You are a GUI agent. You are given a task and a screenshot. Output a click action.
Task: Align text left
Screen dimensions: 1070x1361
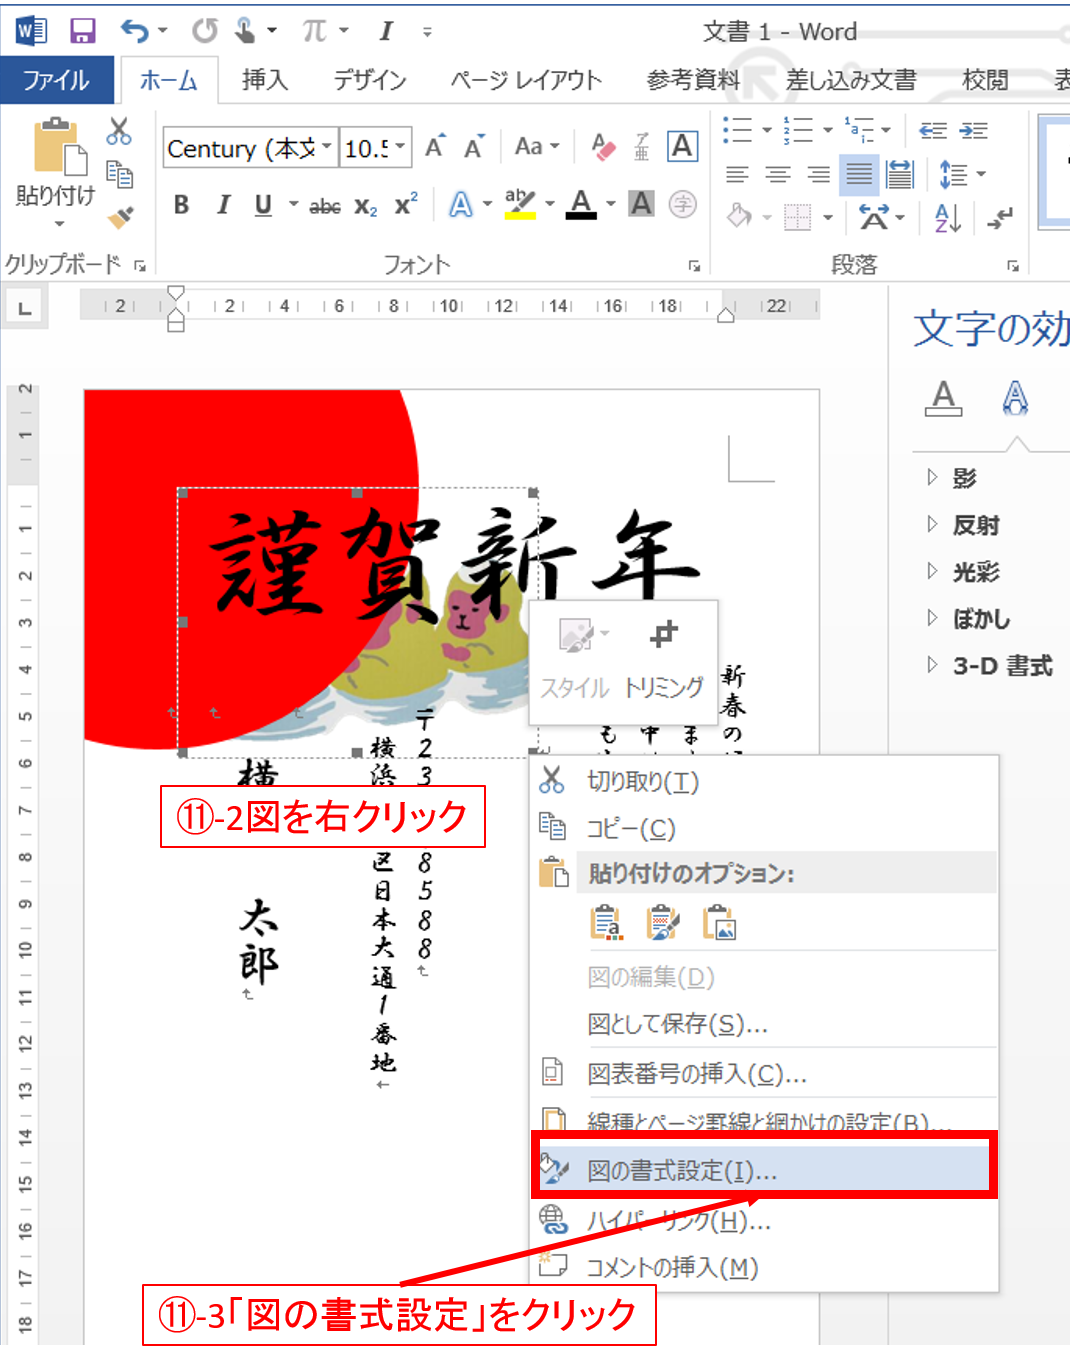coord(737,175)
